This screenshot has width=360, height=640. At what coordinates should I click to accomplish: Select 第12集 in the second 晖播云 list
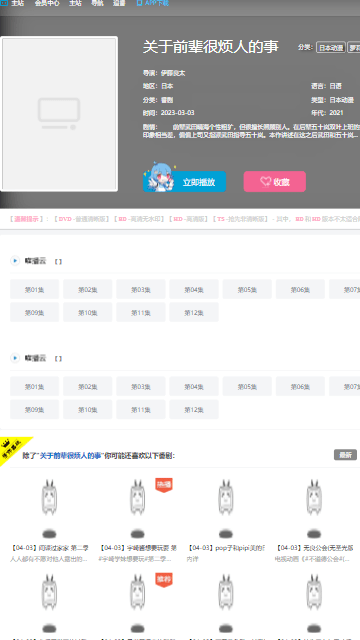tap(194, 409)
